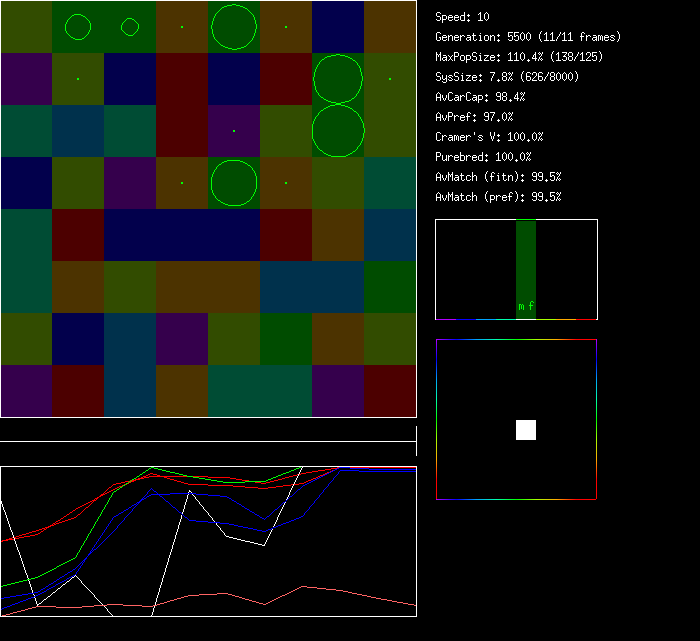Click the Purebred 100.0% statistic
This screenshot has width=700, height=641.
pos(484,157)
